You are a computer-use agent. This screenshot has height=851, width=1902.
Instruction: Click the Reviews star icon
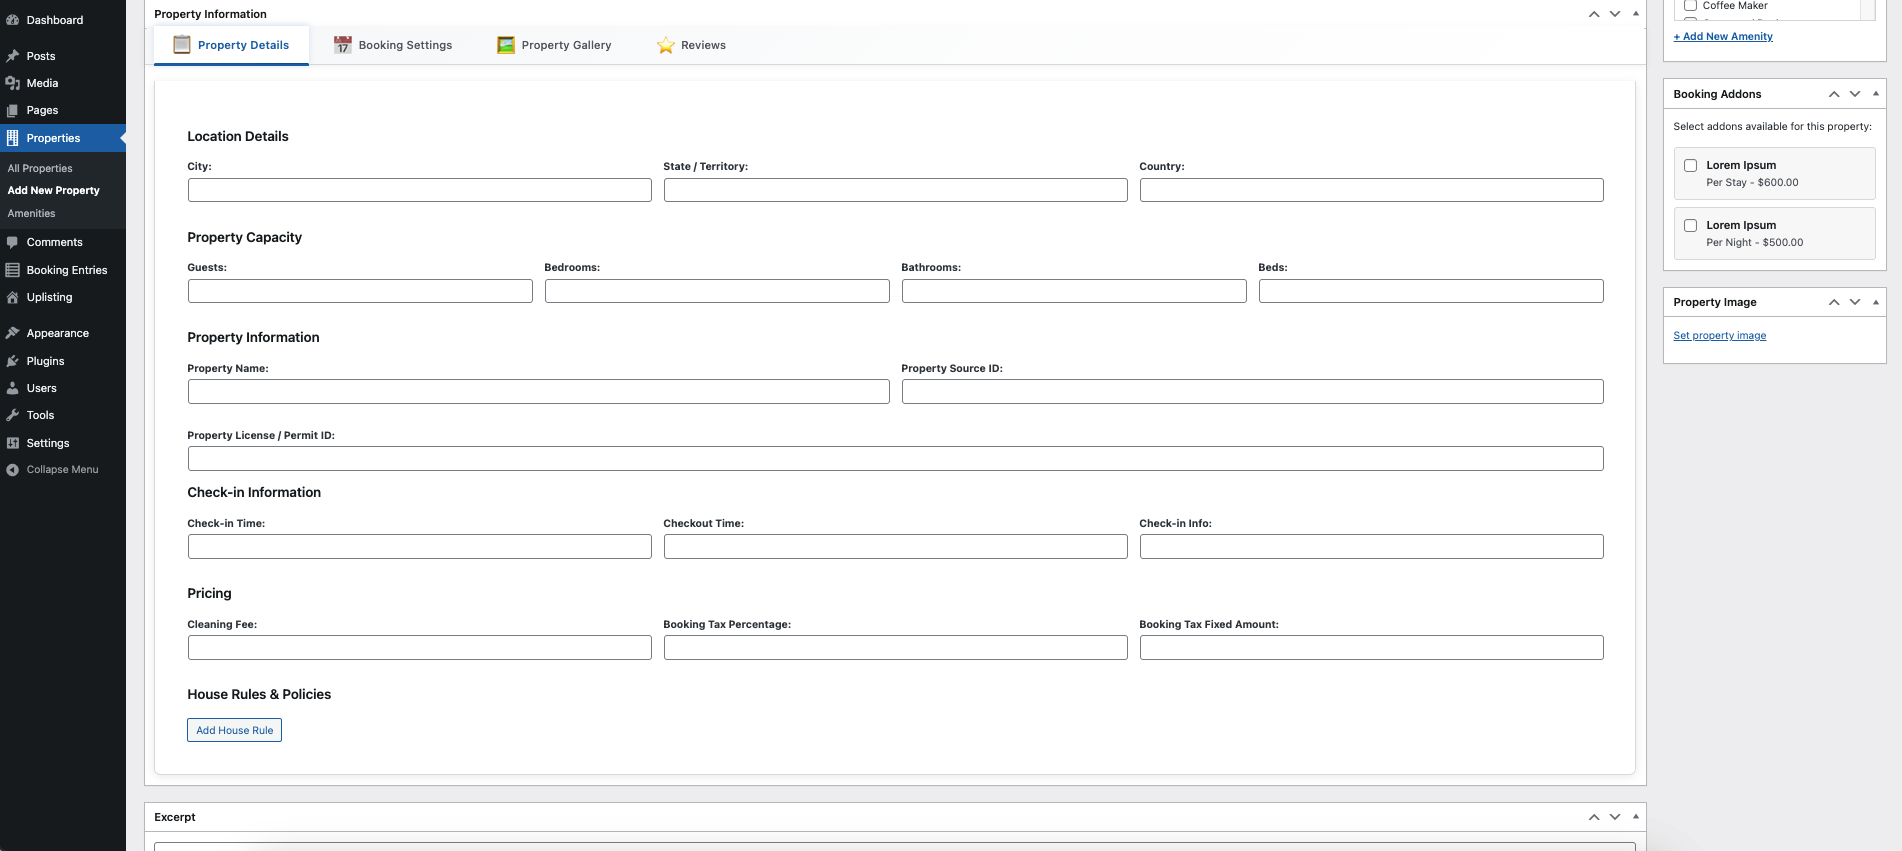click(666, 45)
